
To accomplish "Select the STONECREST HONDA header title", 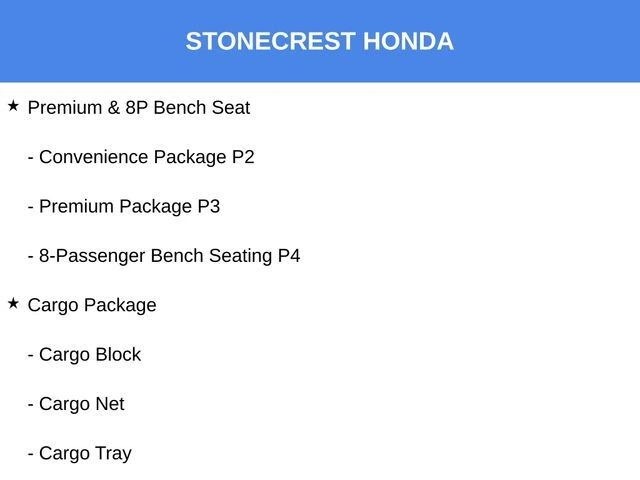I will (x=320, y=41).
